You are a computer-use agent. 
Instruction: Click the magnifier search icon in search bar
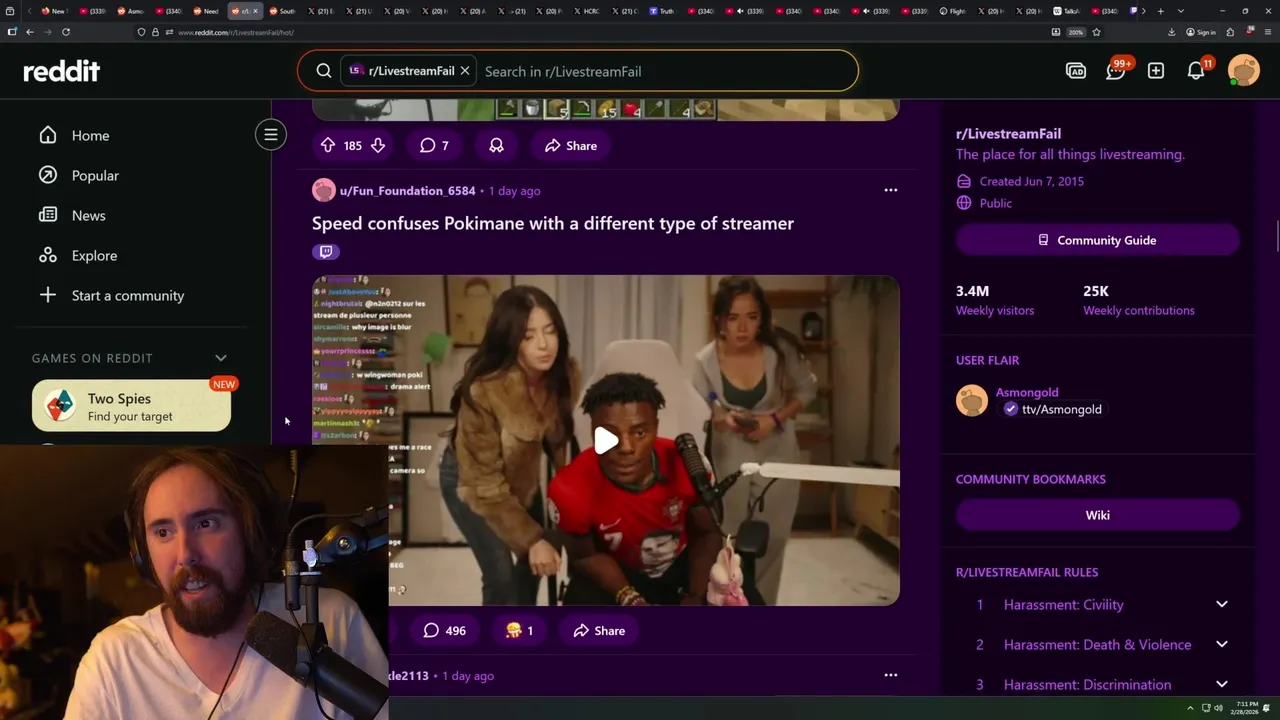pos(324,71)
